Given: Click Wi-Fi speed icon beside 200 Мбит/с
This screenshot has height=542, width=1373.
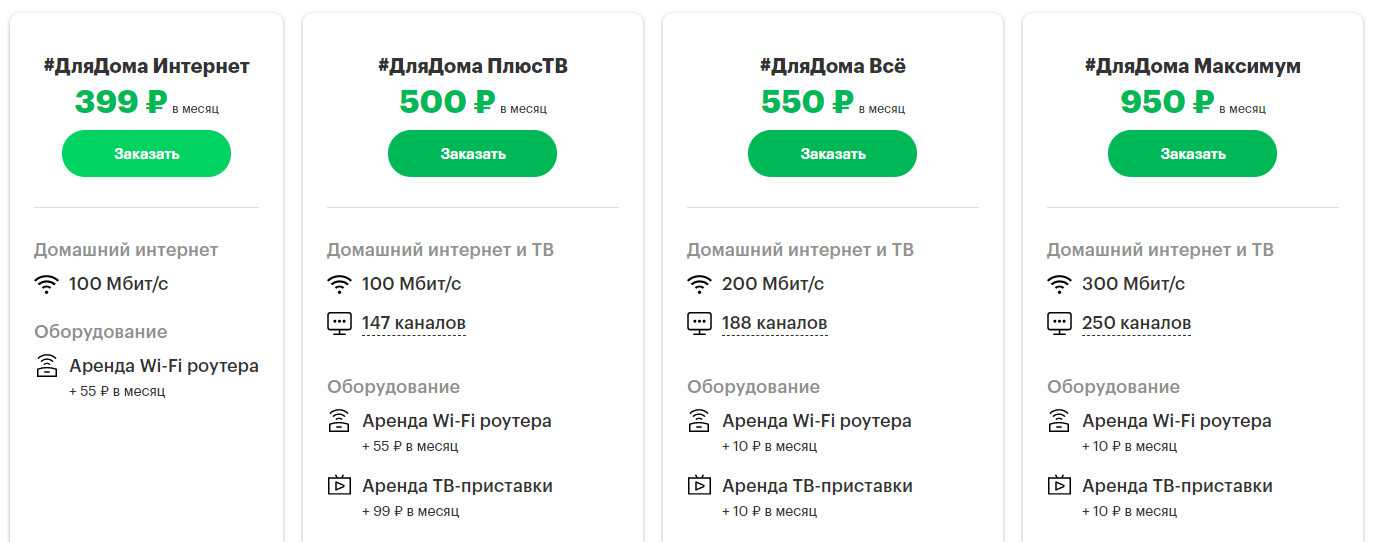Looking at the screenshot, I should (x=699, y=284).
